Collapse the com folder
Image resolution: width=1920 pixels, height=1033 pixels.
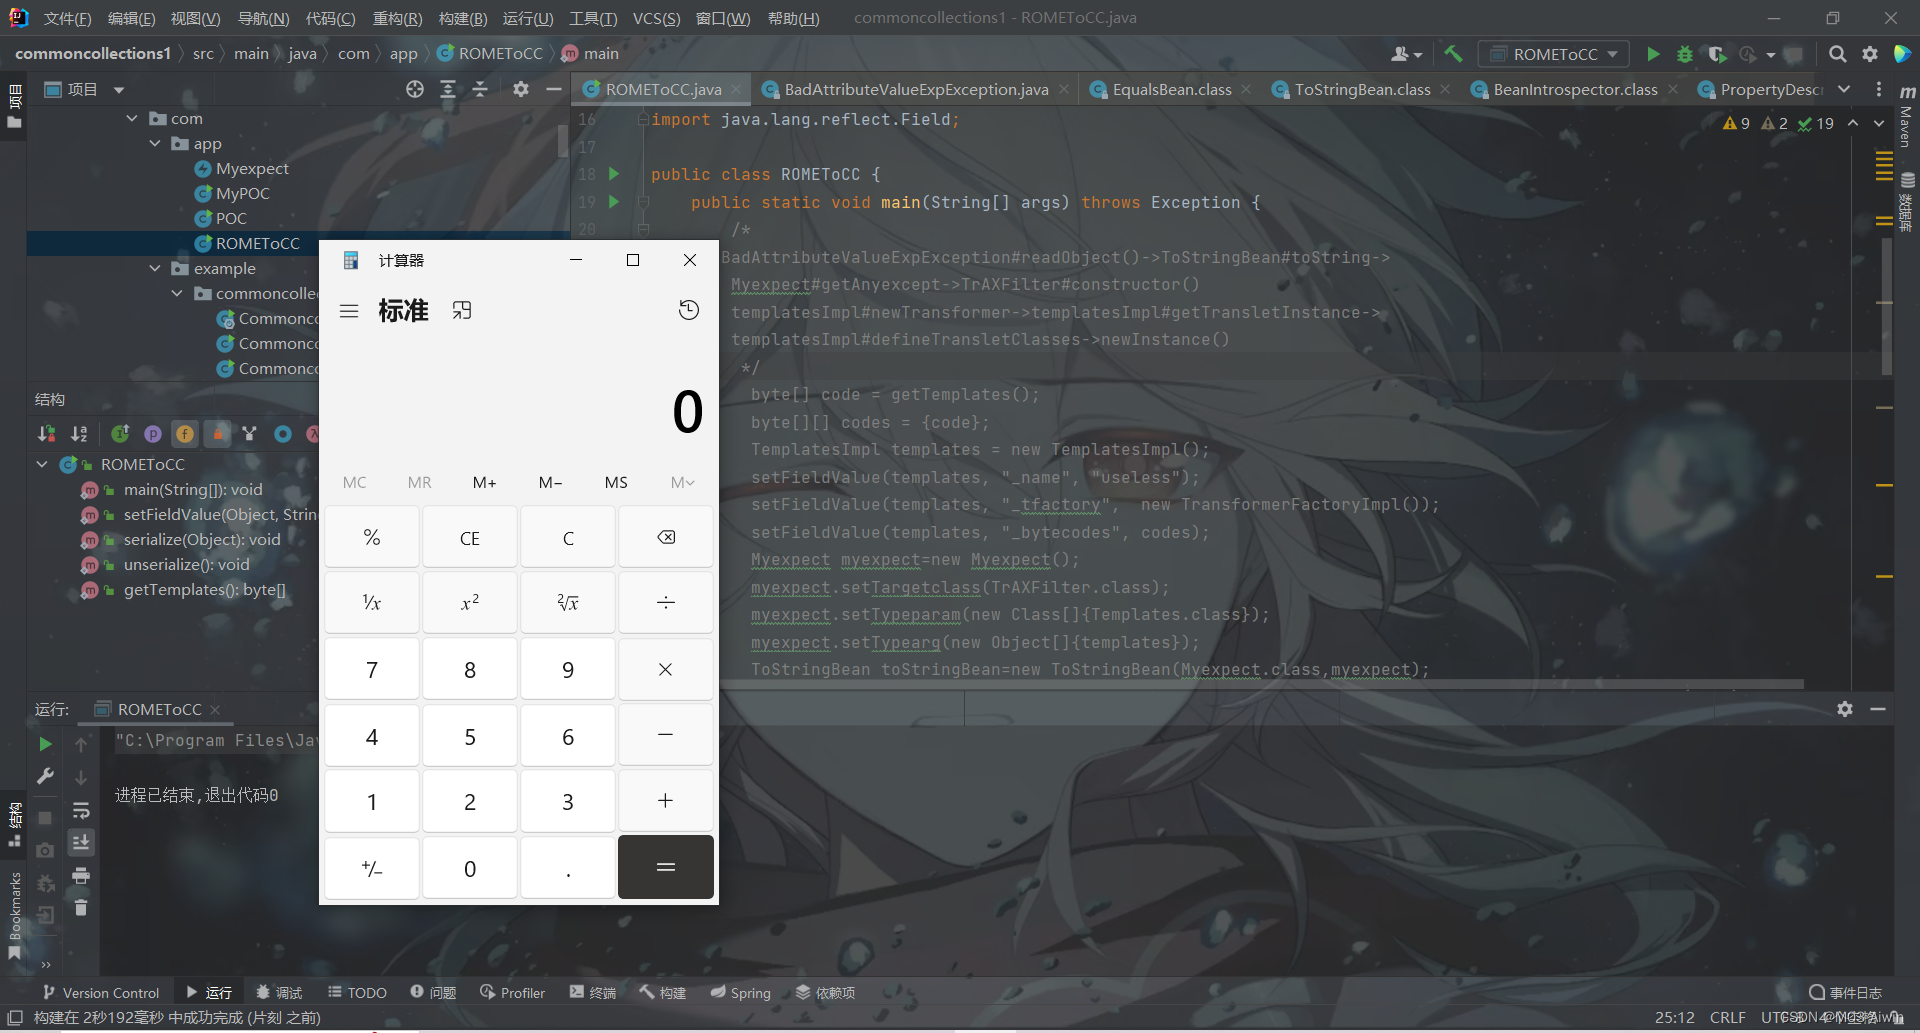pos(132,118)
